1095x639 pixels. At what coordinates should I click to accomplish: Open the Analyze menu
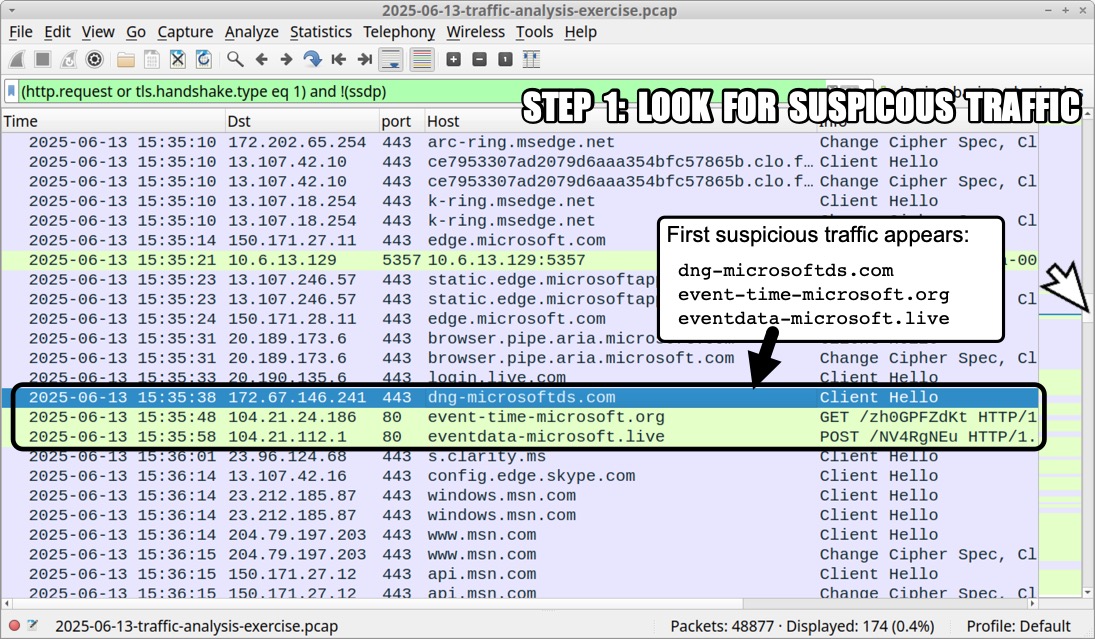pos(251,32)
